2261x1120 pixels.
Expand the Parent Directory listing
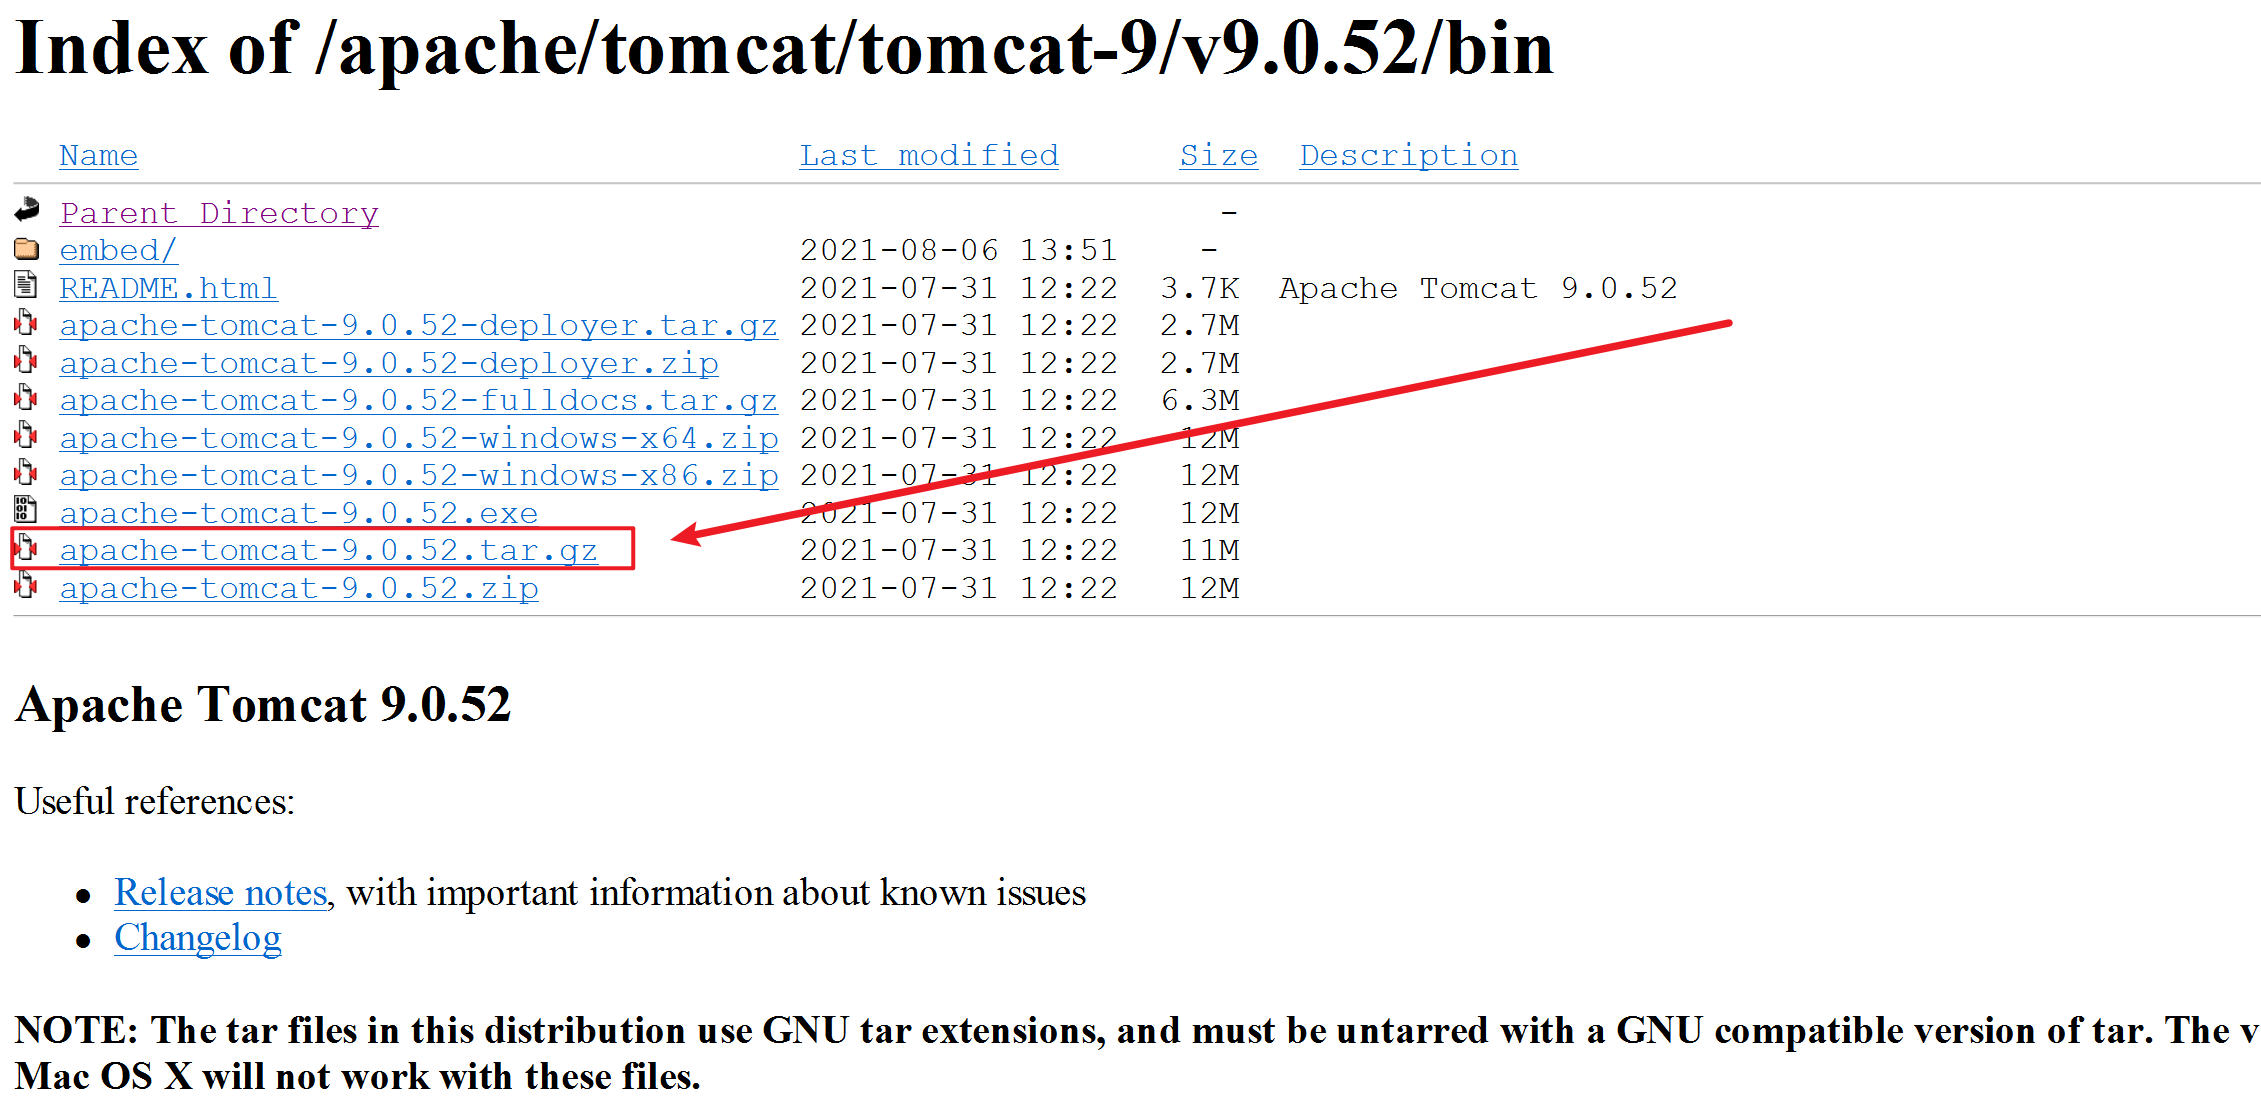200,212
